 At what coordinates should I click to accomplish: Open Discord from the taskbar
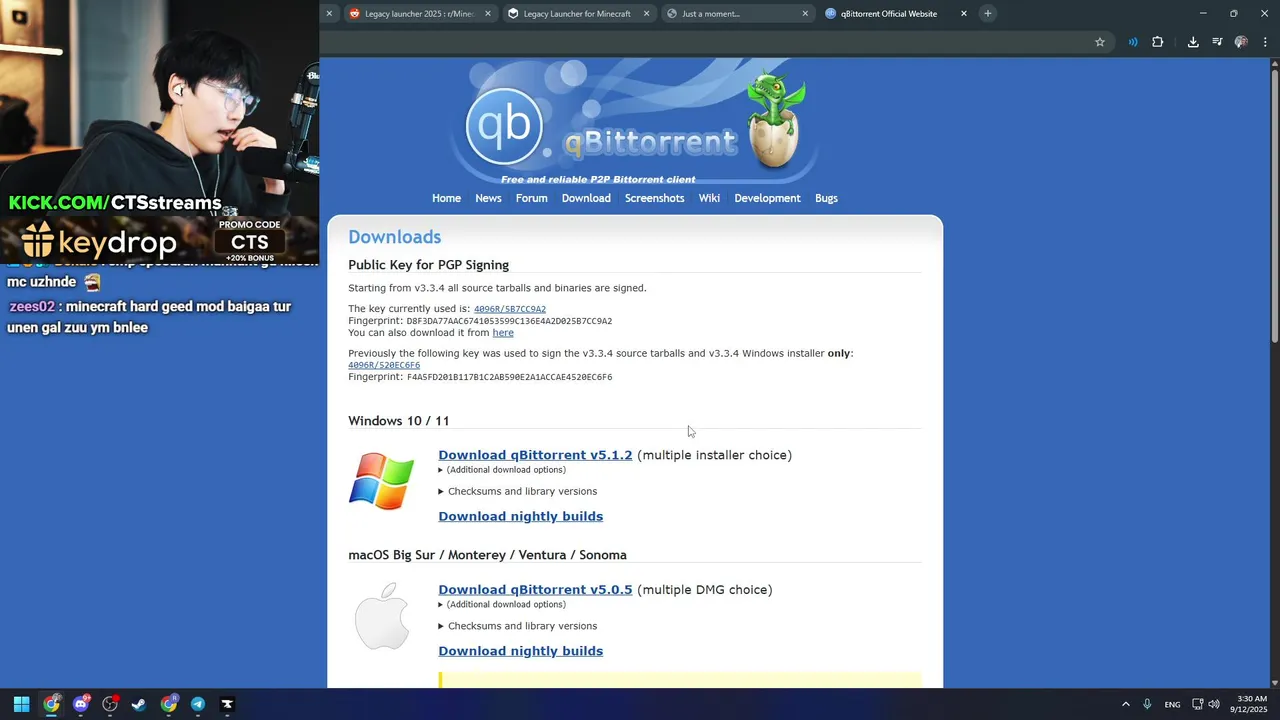coord(81,704)
